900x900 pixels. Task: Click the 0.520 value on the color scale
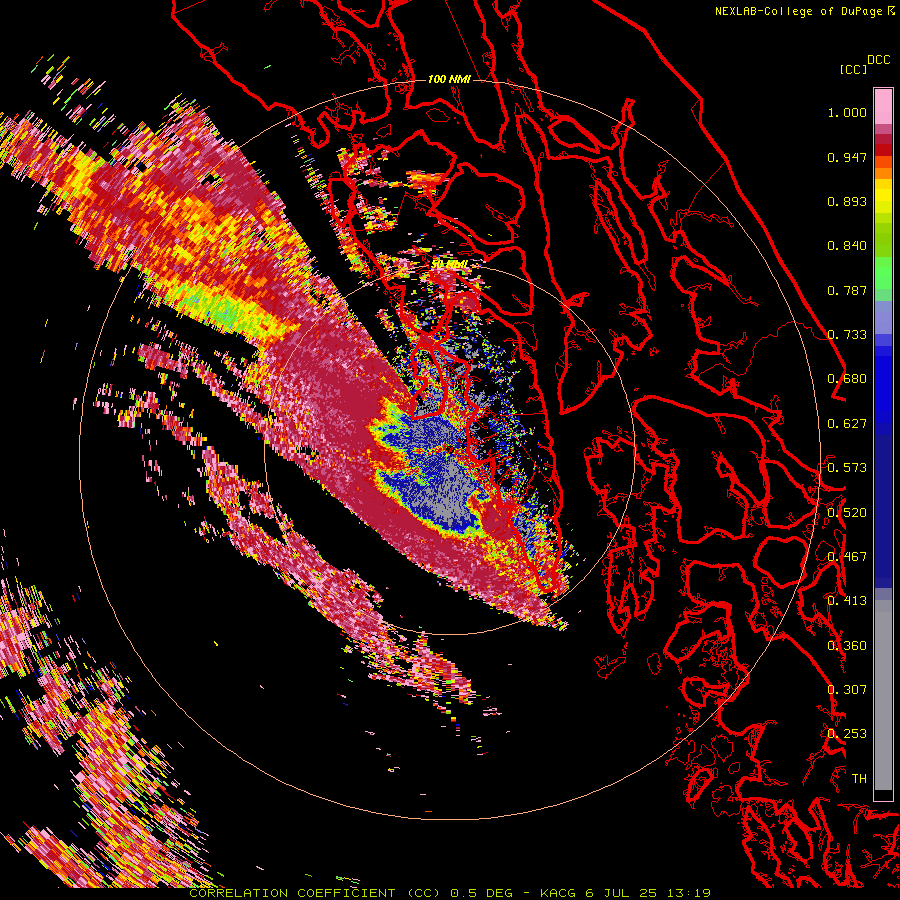coord(847,513)
